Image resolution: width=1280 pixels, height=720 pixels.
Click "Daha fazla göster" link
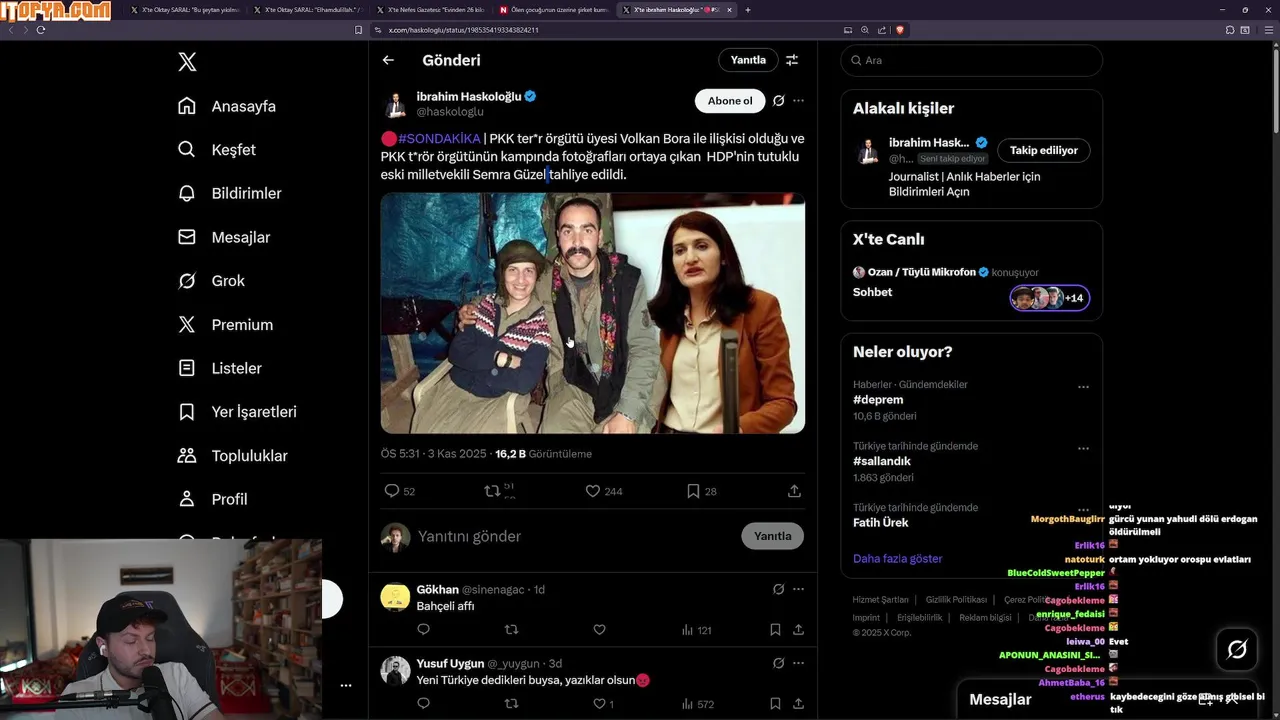(x=897, y=559)
